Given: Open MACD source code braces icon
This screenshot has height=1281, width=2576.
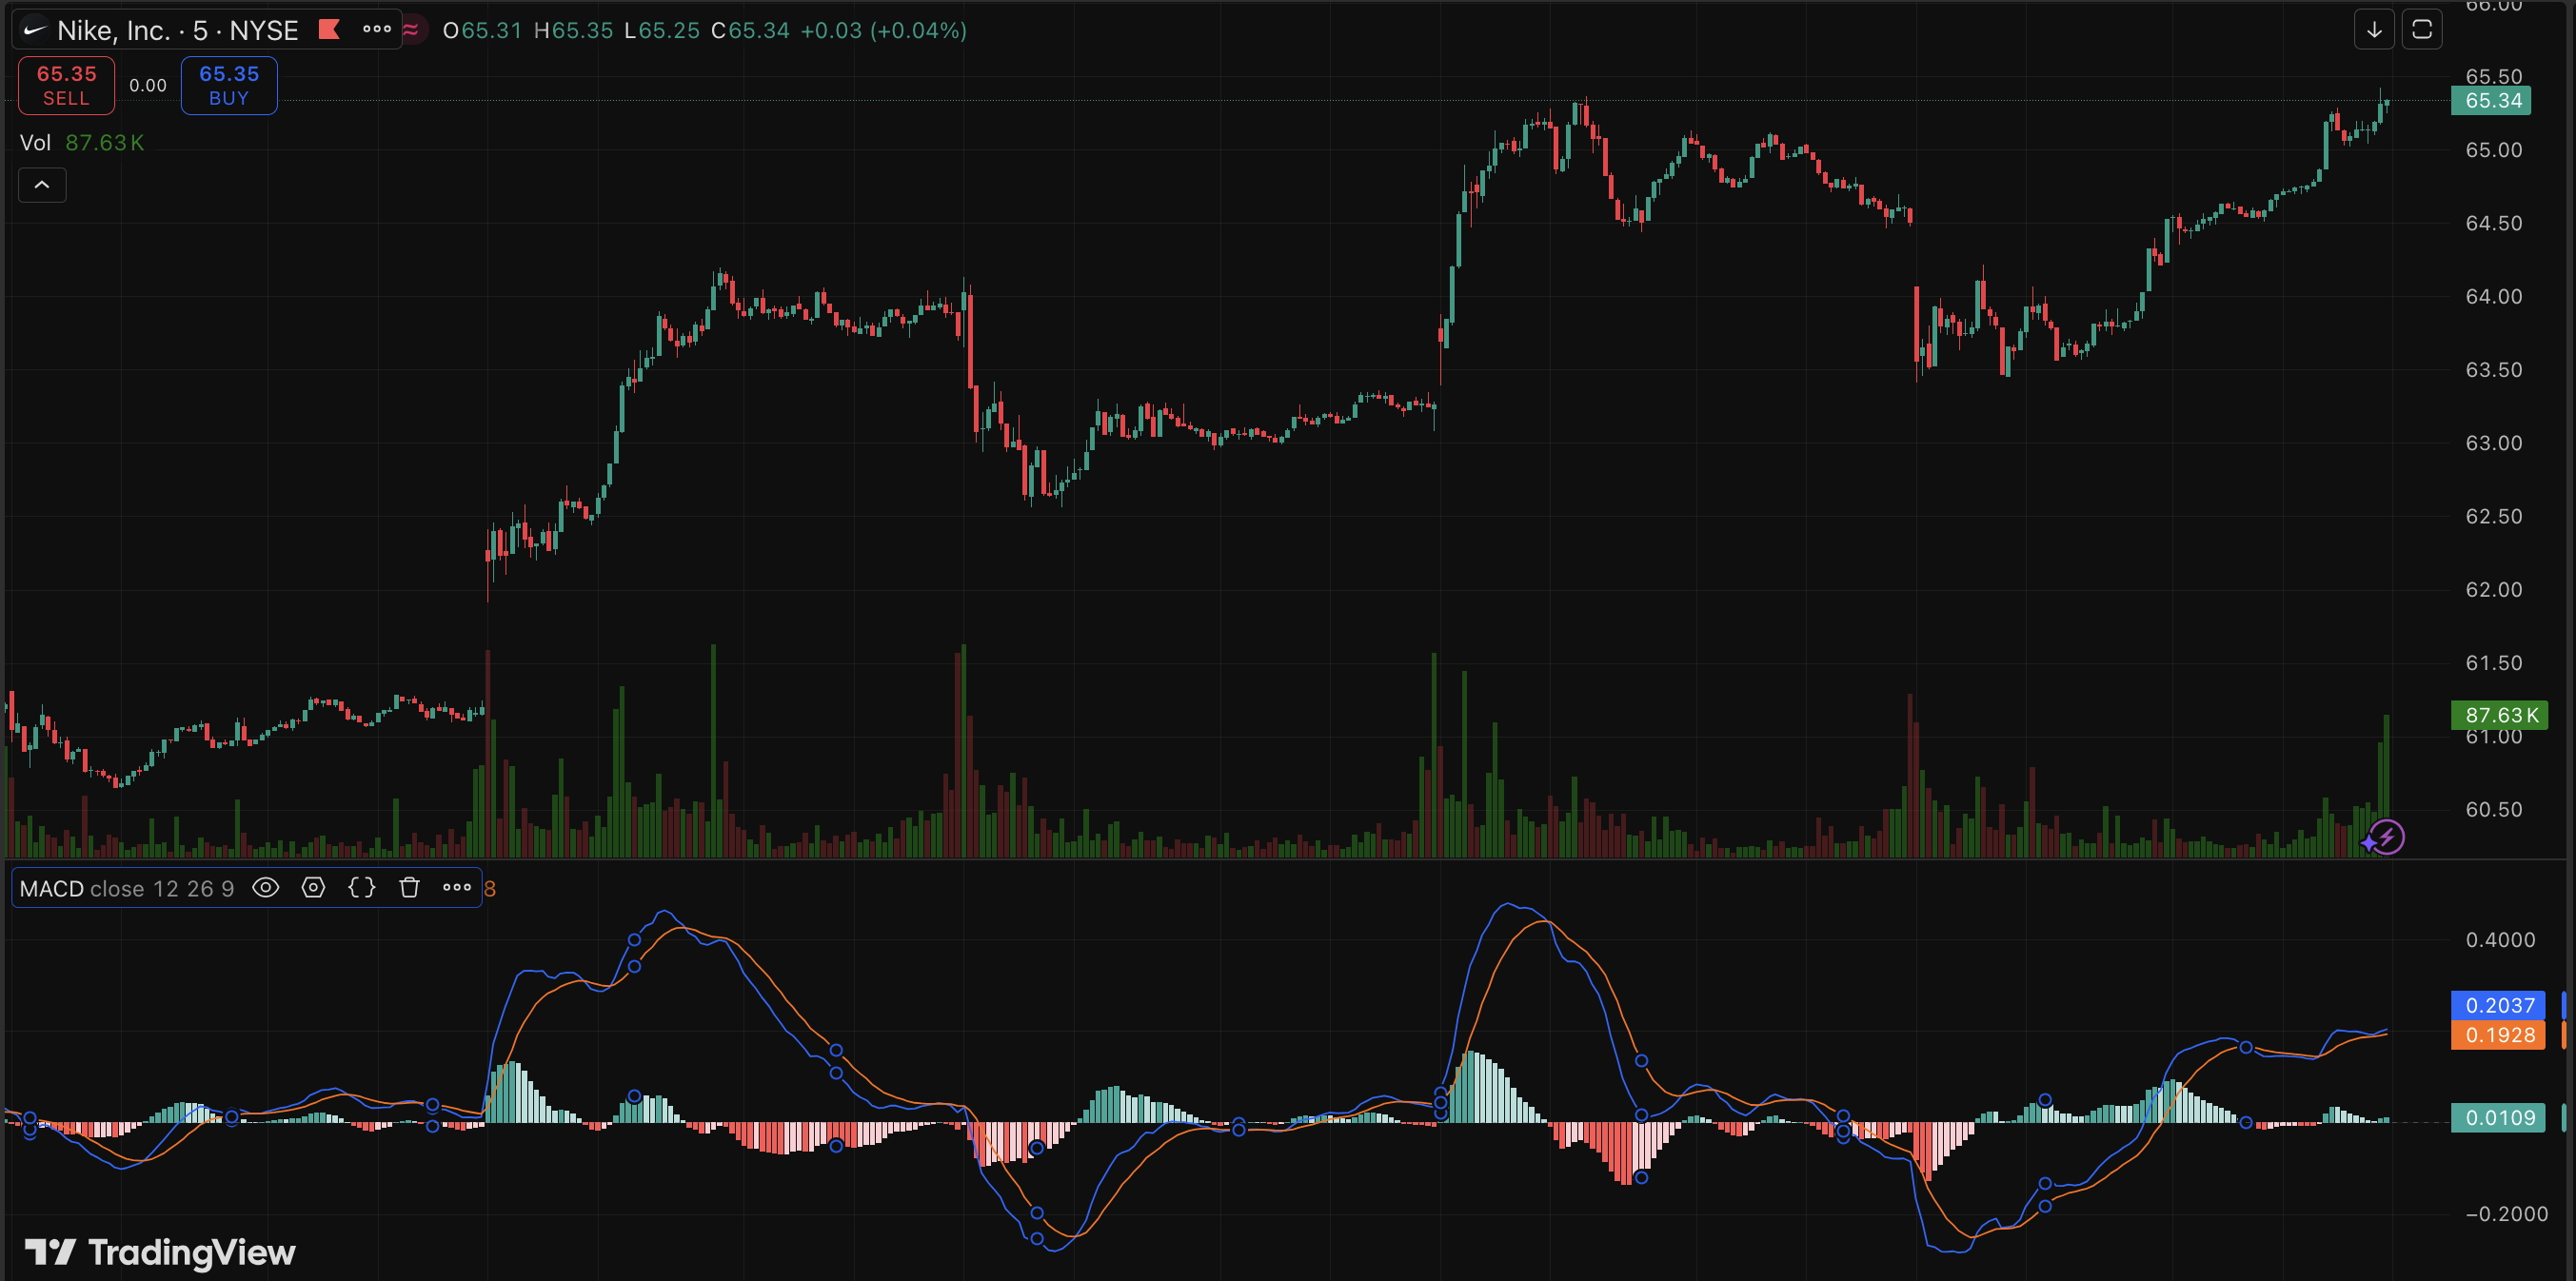Looking at the screenshot, I should pos(361,888).
